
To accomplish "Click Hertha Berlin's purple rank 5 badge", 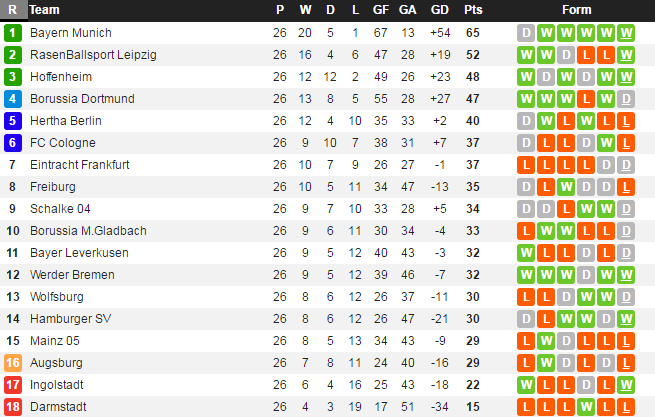I will coord(12,121).
